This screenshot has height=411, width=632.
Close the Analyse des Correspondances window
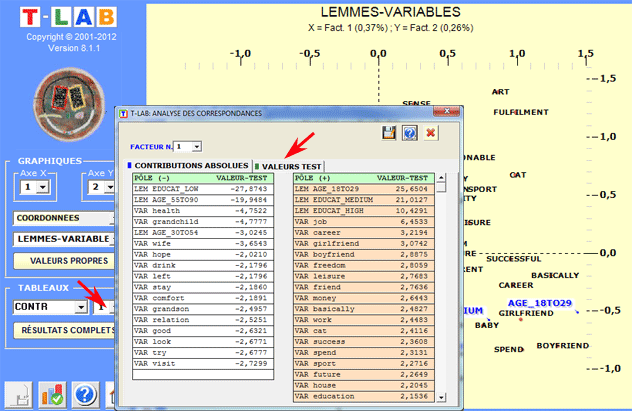point(446,111)
